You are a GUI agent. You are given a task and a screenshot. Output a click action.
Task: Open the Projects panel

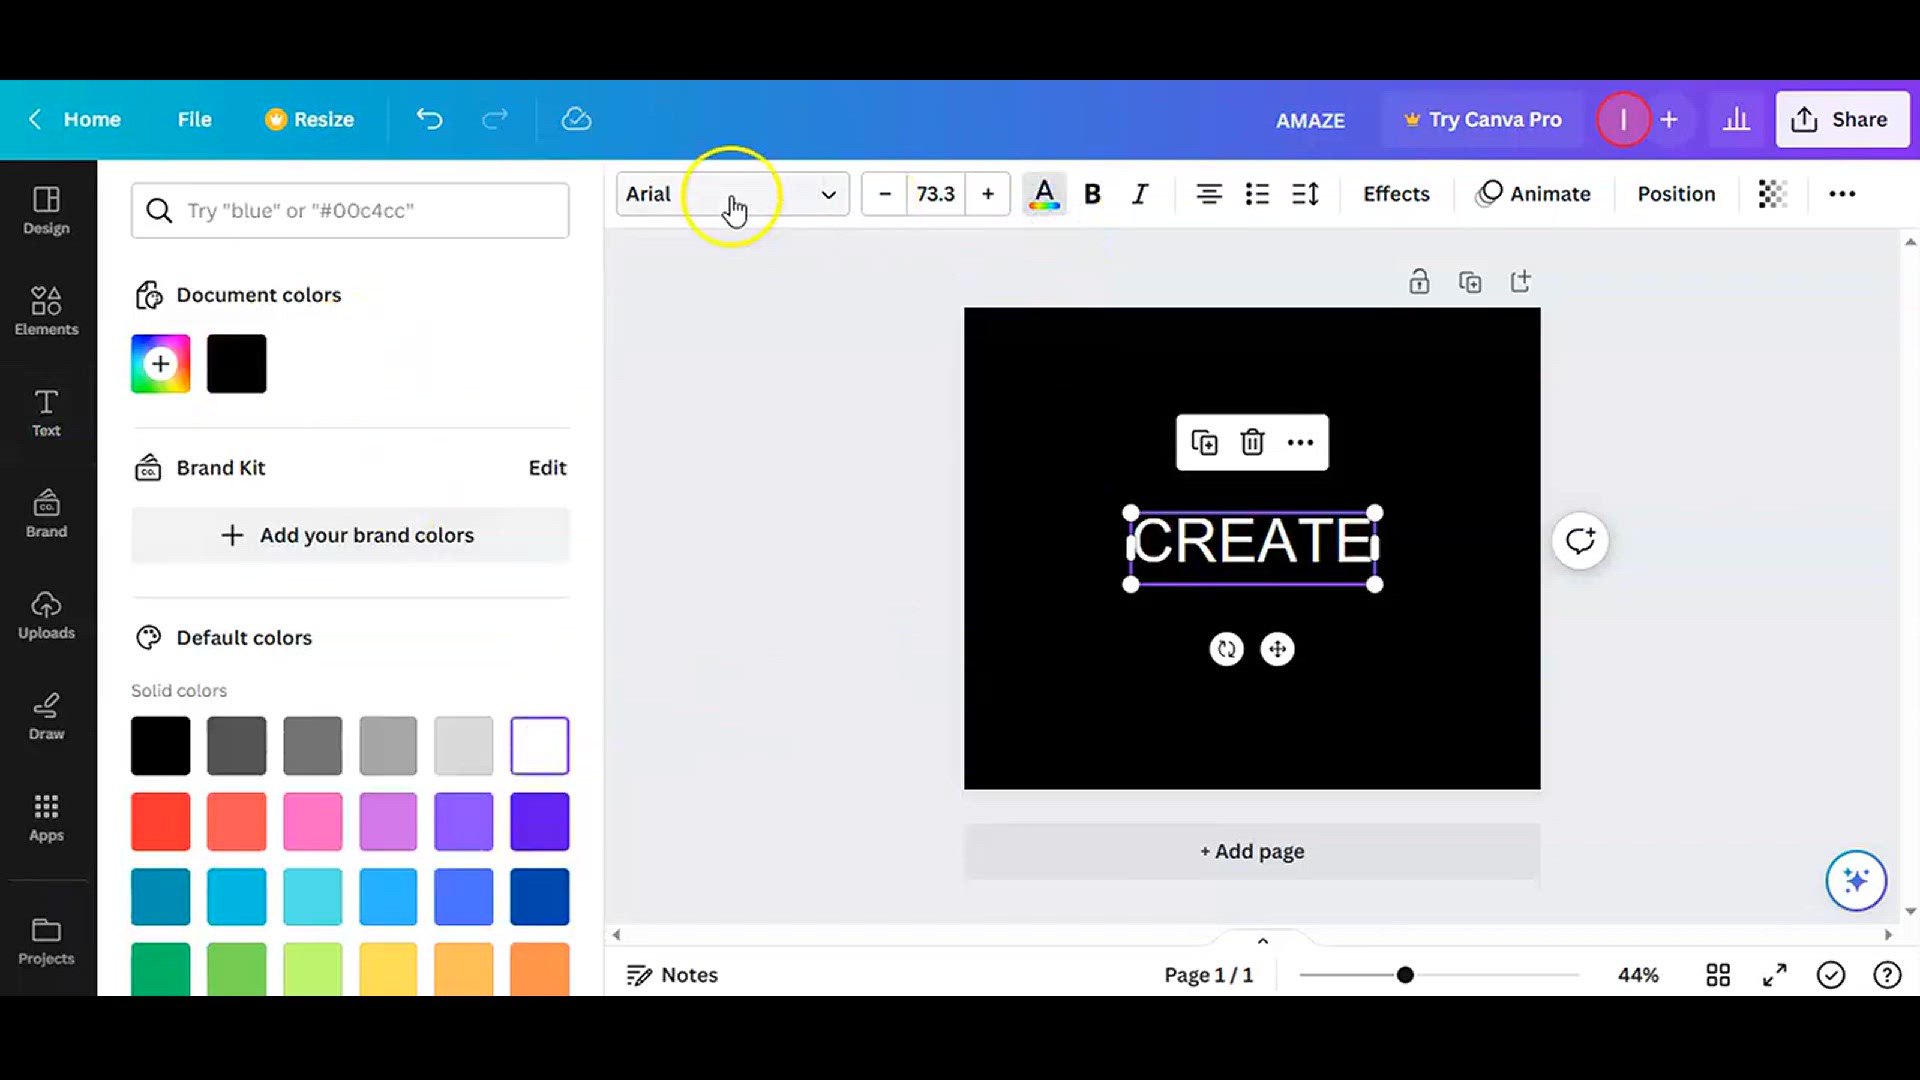pos(46,941)
